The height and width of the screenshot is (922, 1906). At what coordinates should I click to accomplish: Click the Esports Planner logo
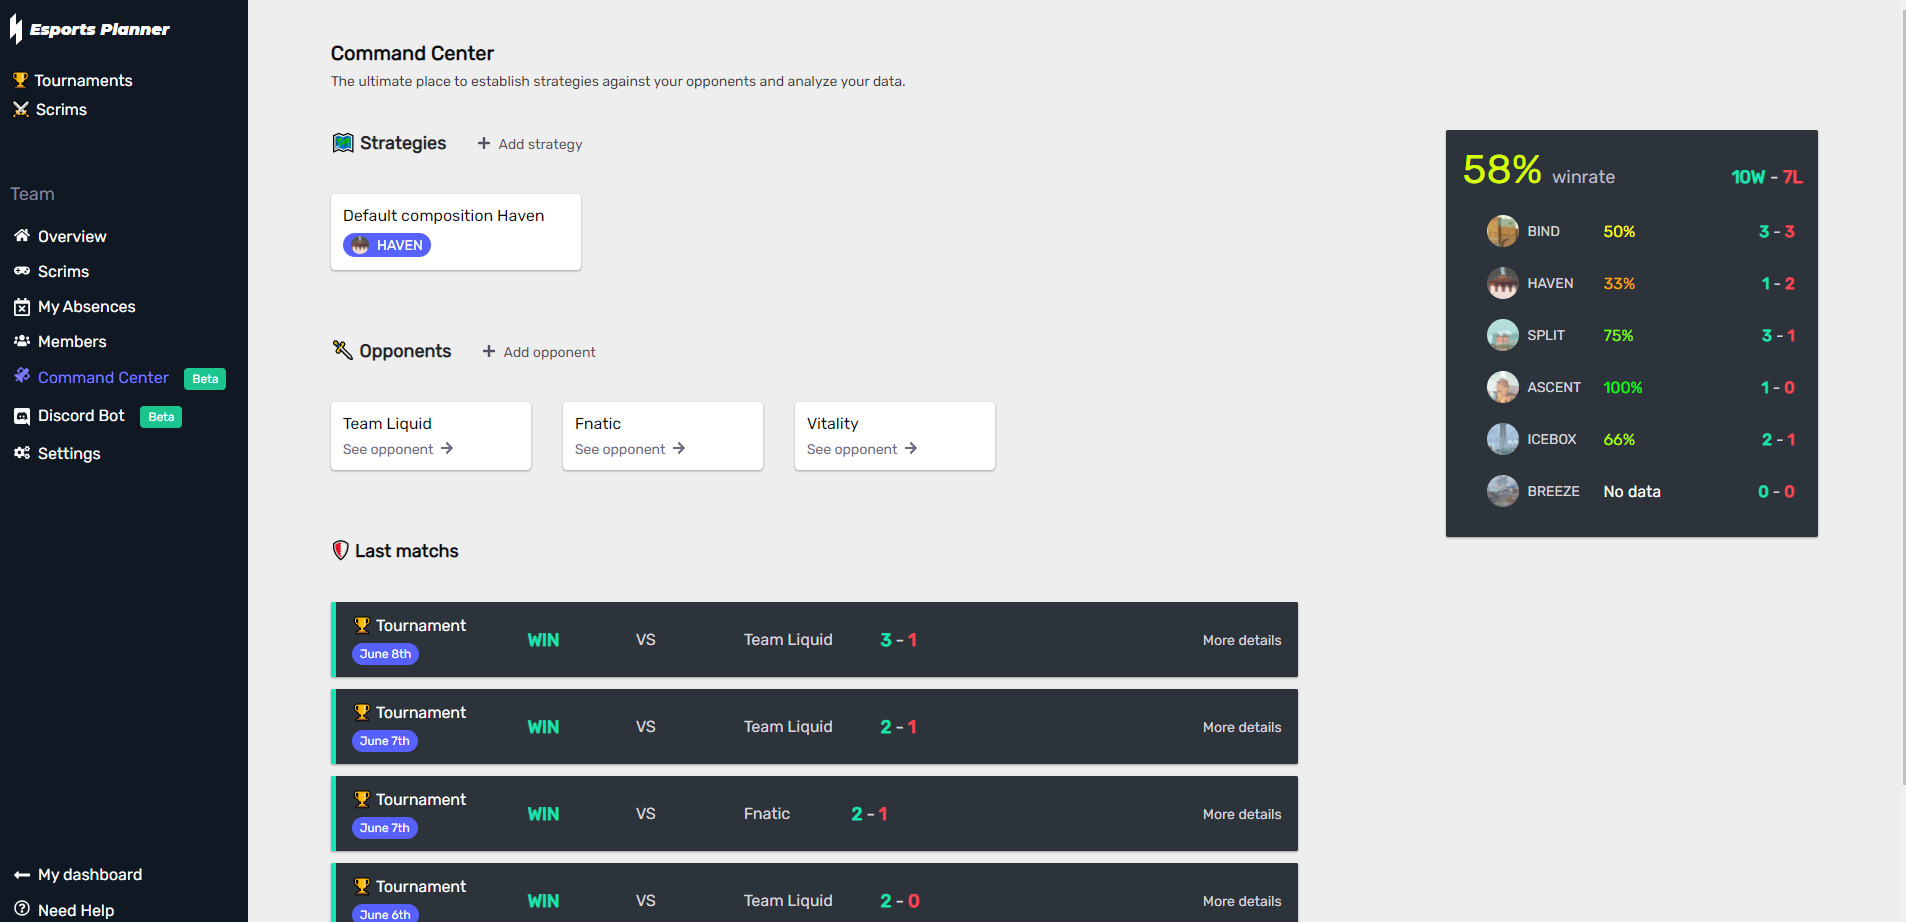pos(89,29)
